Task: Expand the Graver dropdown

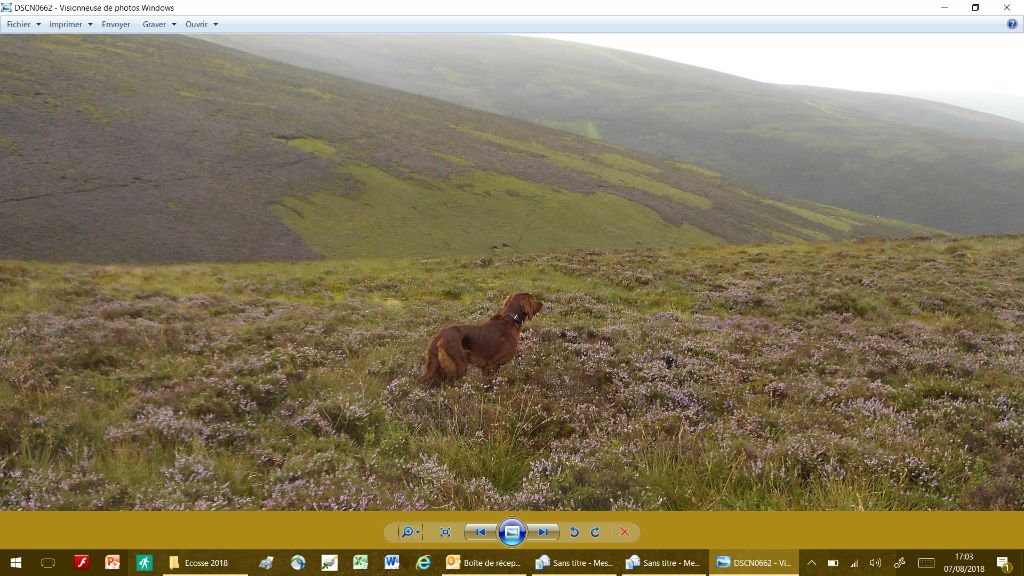Action: 159,24
